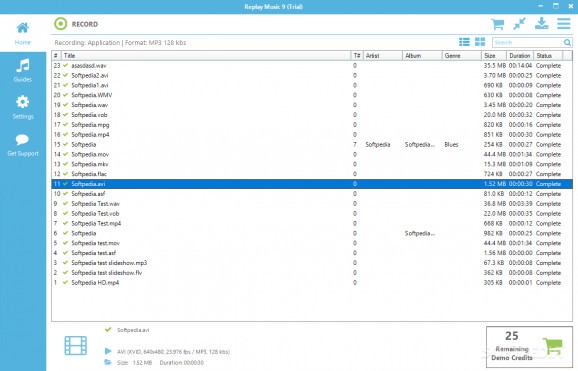The height and width of the screenshot is (371, 578).
Task: Select the Softpedia Test.vob row
Action: (312, 214)
